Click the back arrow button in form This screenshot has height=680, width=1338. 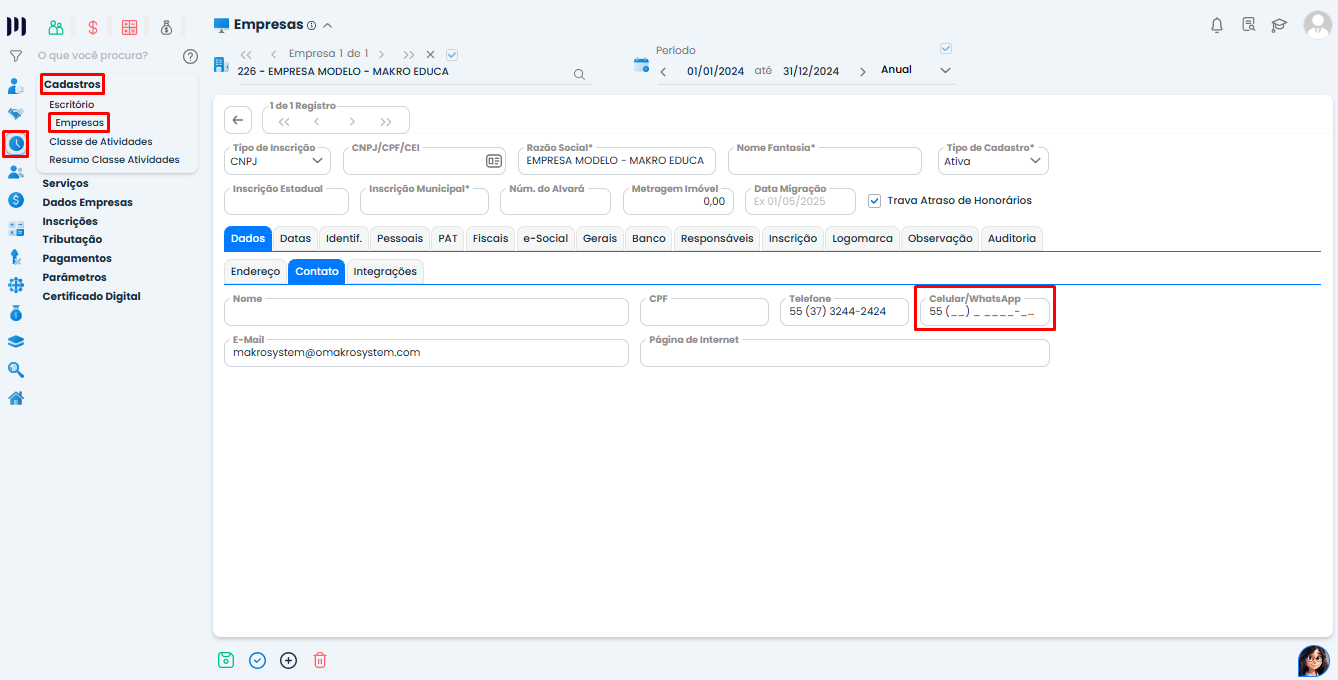[237, 120]
